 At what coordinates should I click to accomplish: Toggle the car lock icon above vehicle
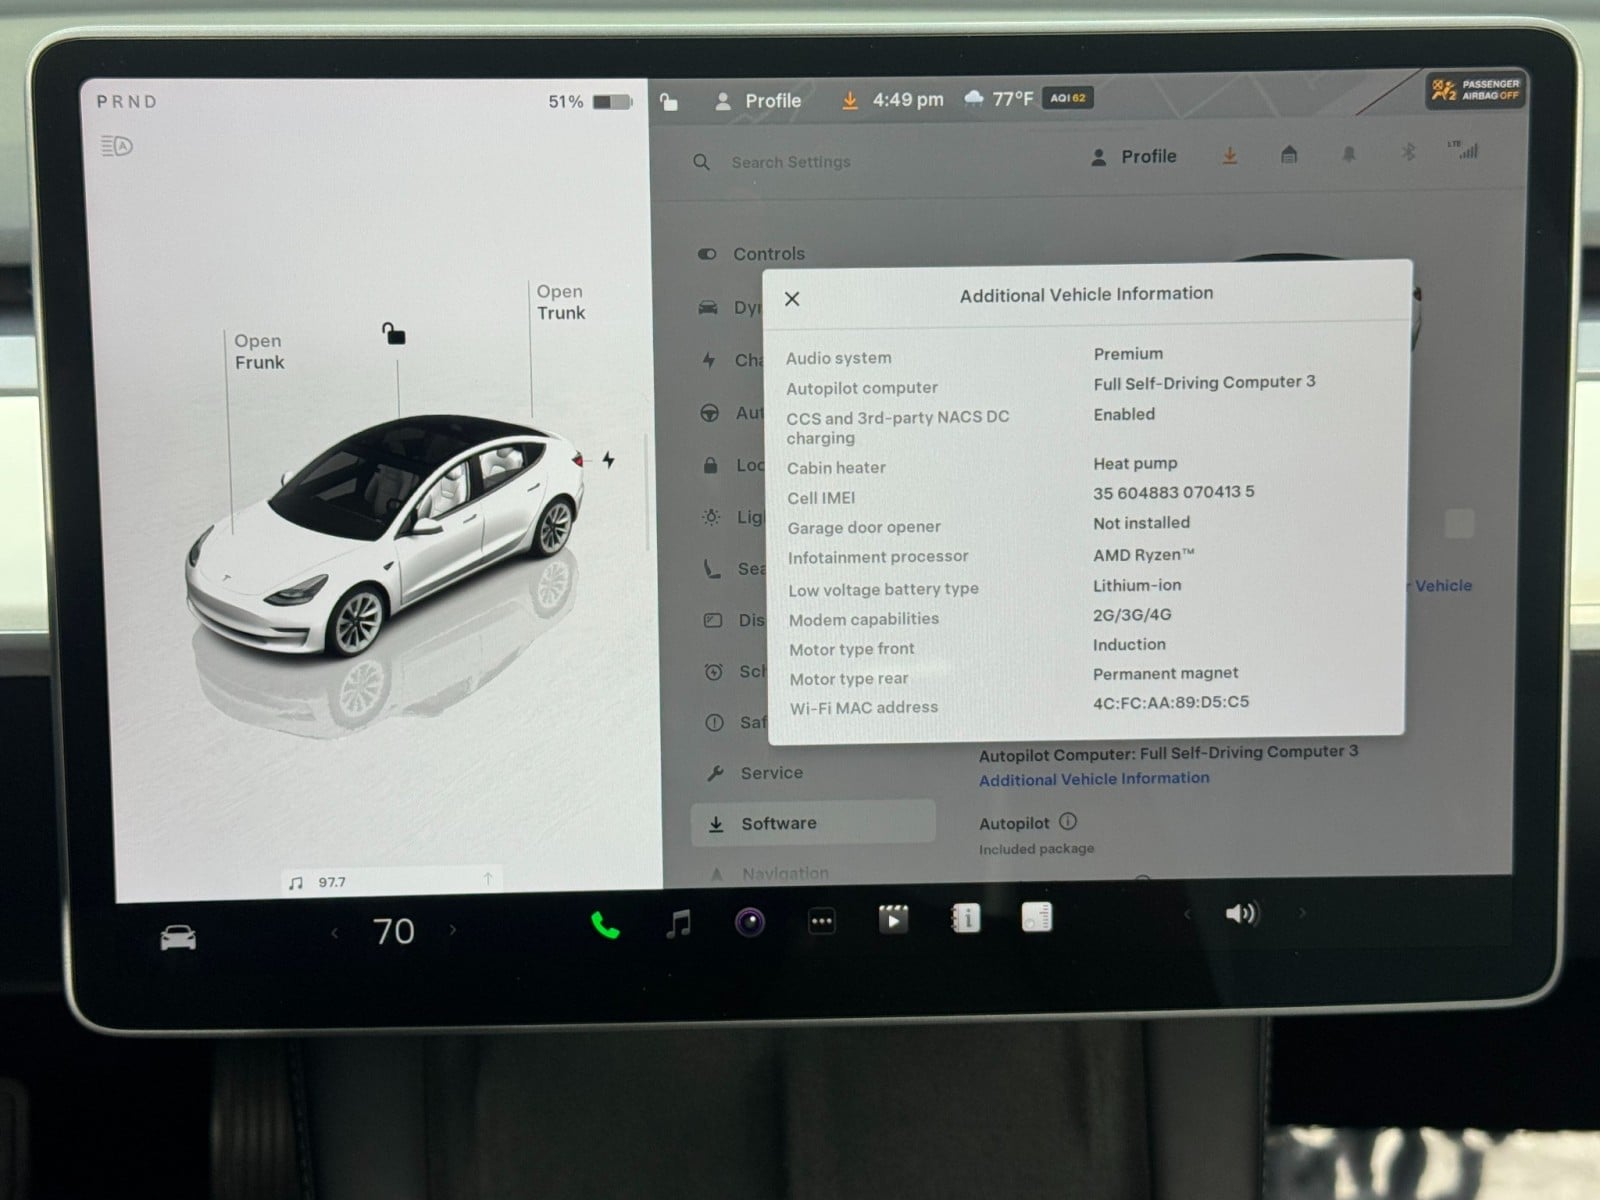(394, 334)
